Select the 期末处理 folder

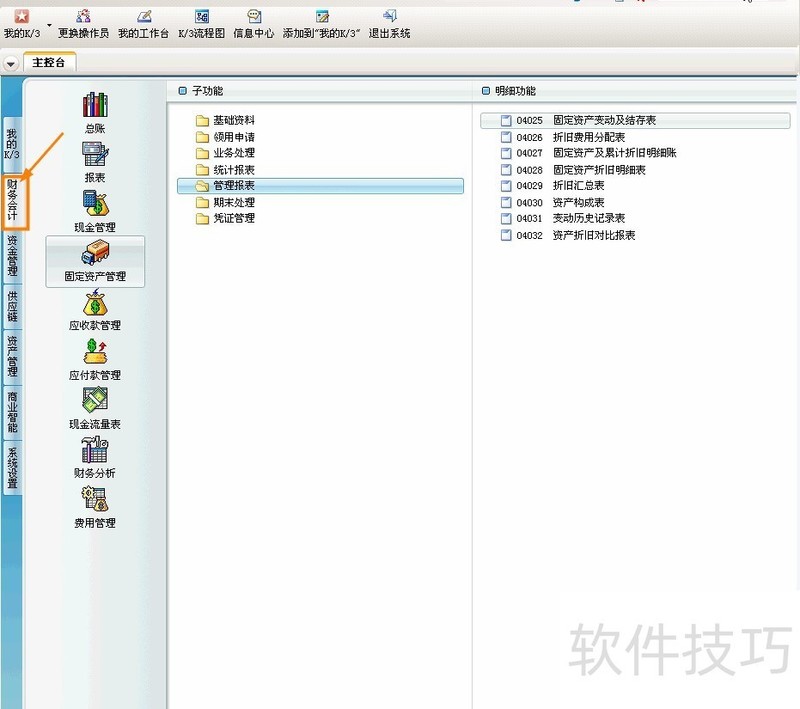[226, 202]
